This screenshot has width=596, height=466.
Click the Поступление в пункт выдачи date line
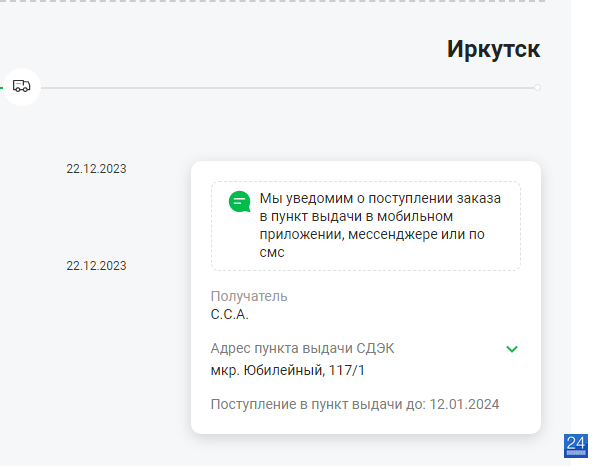coord(355,404)
